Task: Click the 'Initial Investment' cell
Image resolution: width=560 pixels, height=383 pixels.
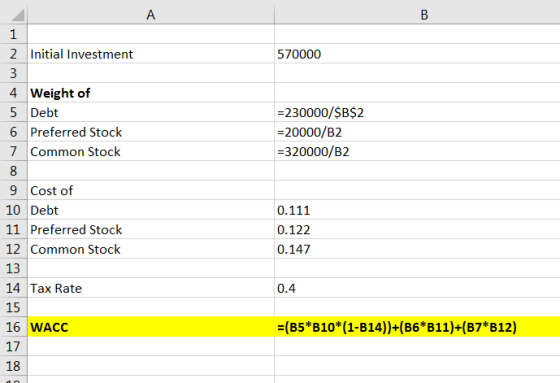Action: pos(151,54)
